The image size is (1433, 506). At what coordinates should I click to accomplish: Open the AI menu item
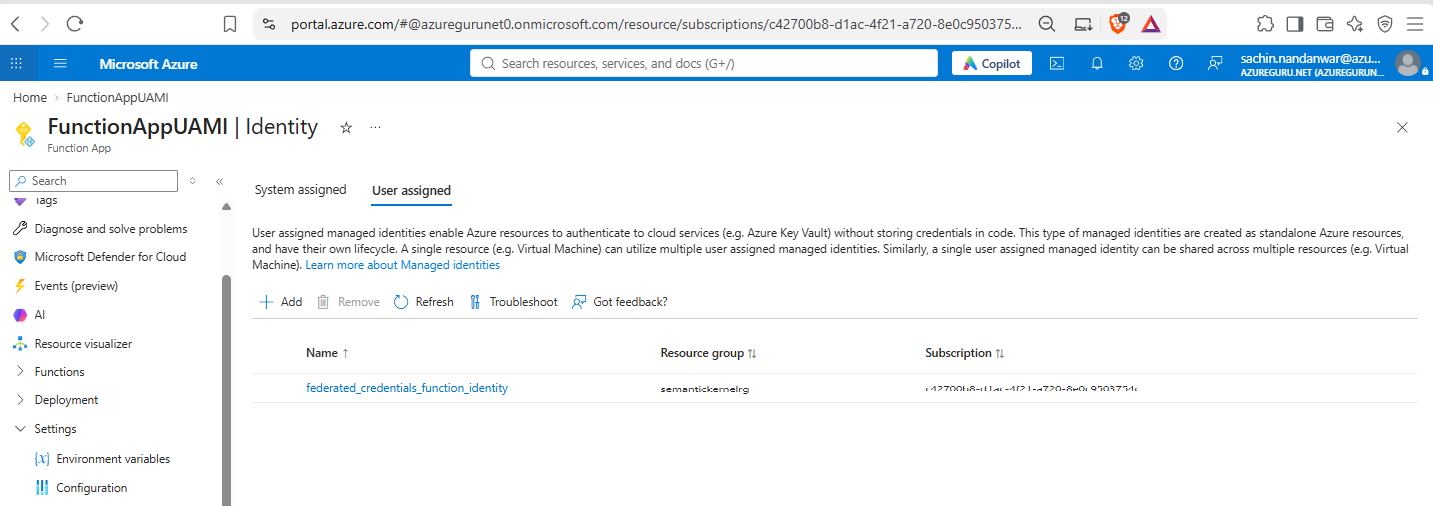40,314
